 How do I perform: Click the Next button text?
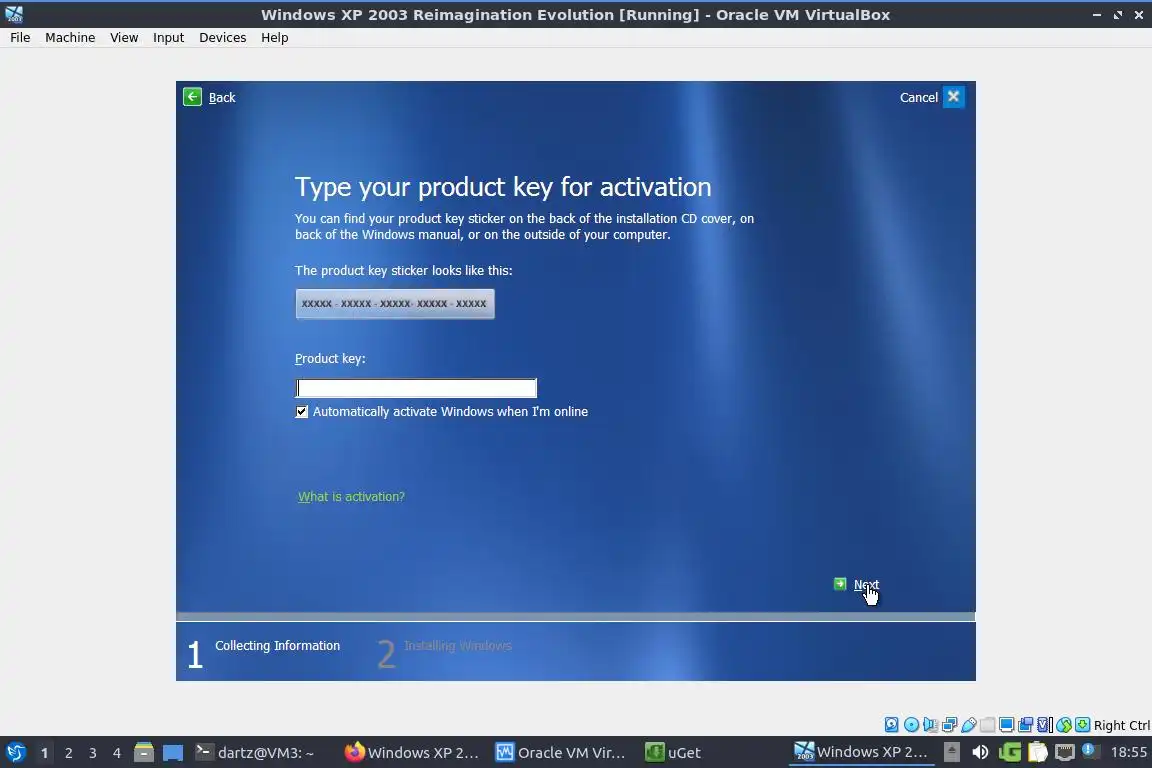[866, 585]
